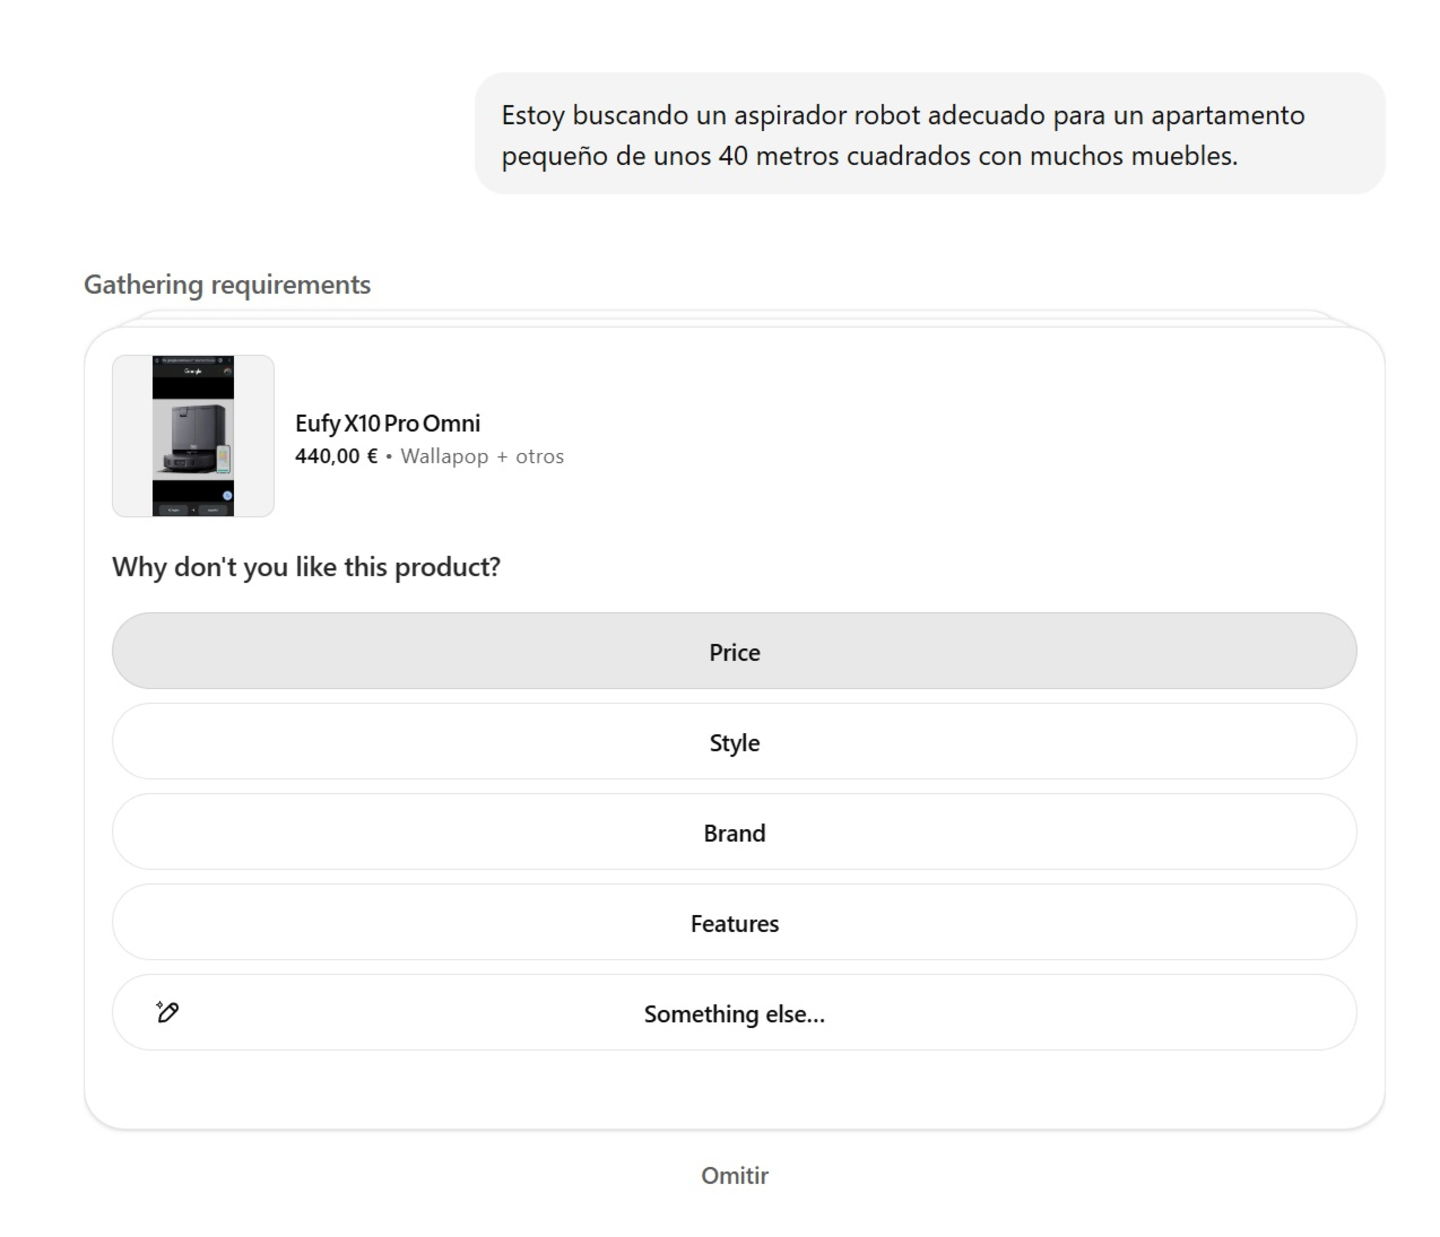
Task: Click the Wallapop + otros seller text
Action: point(482,456)
